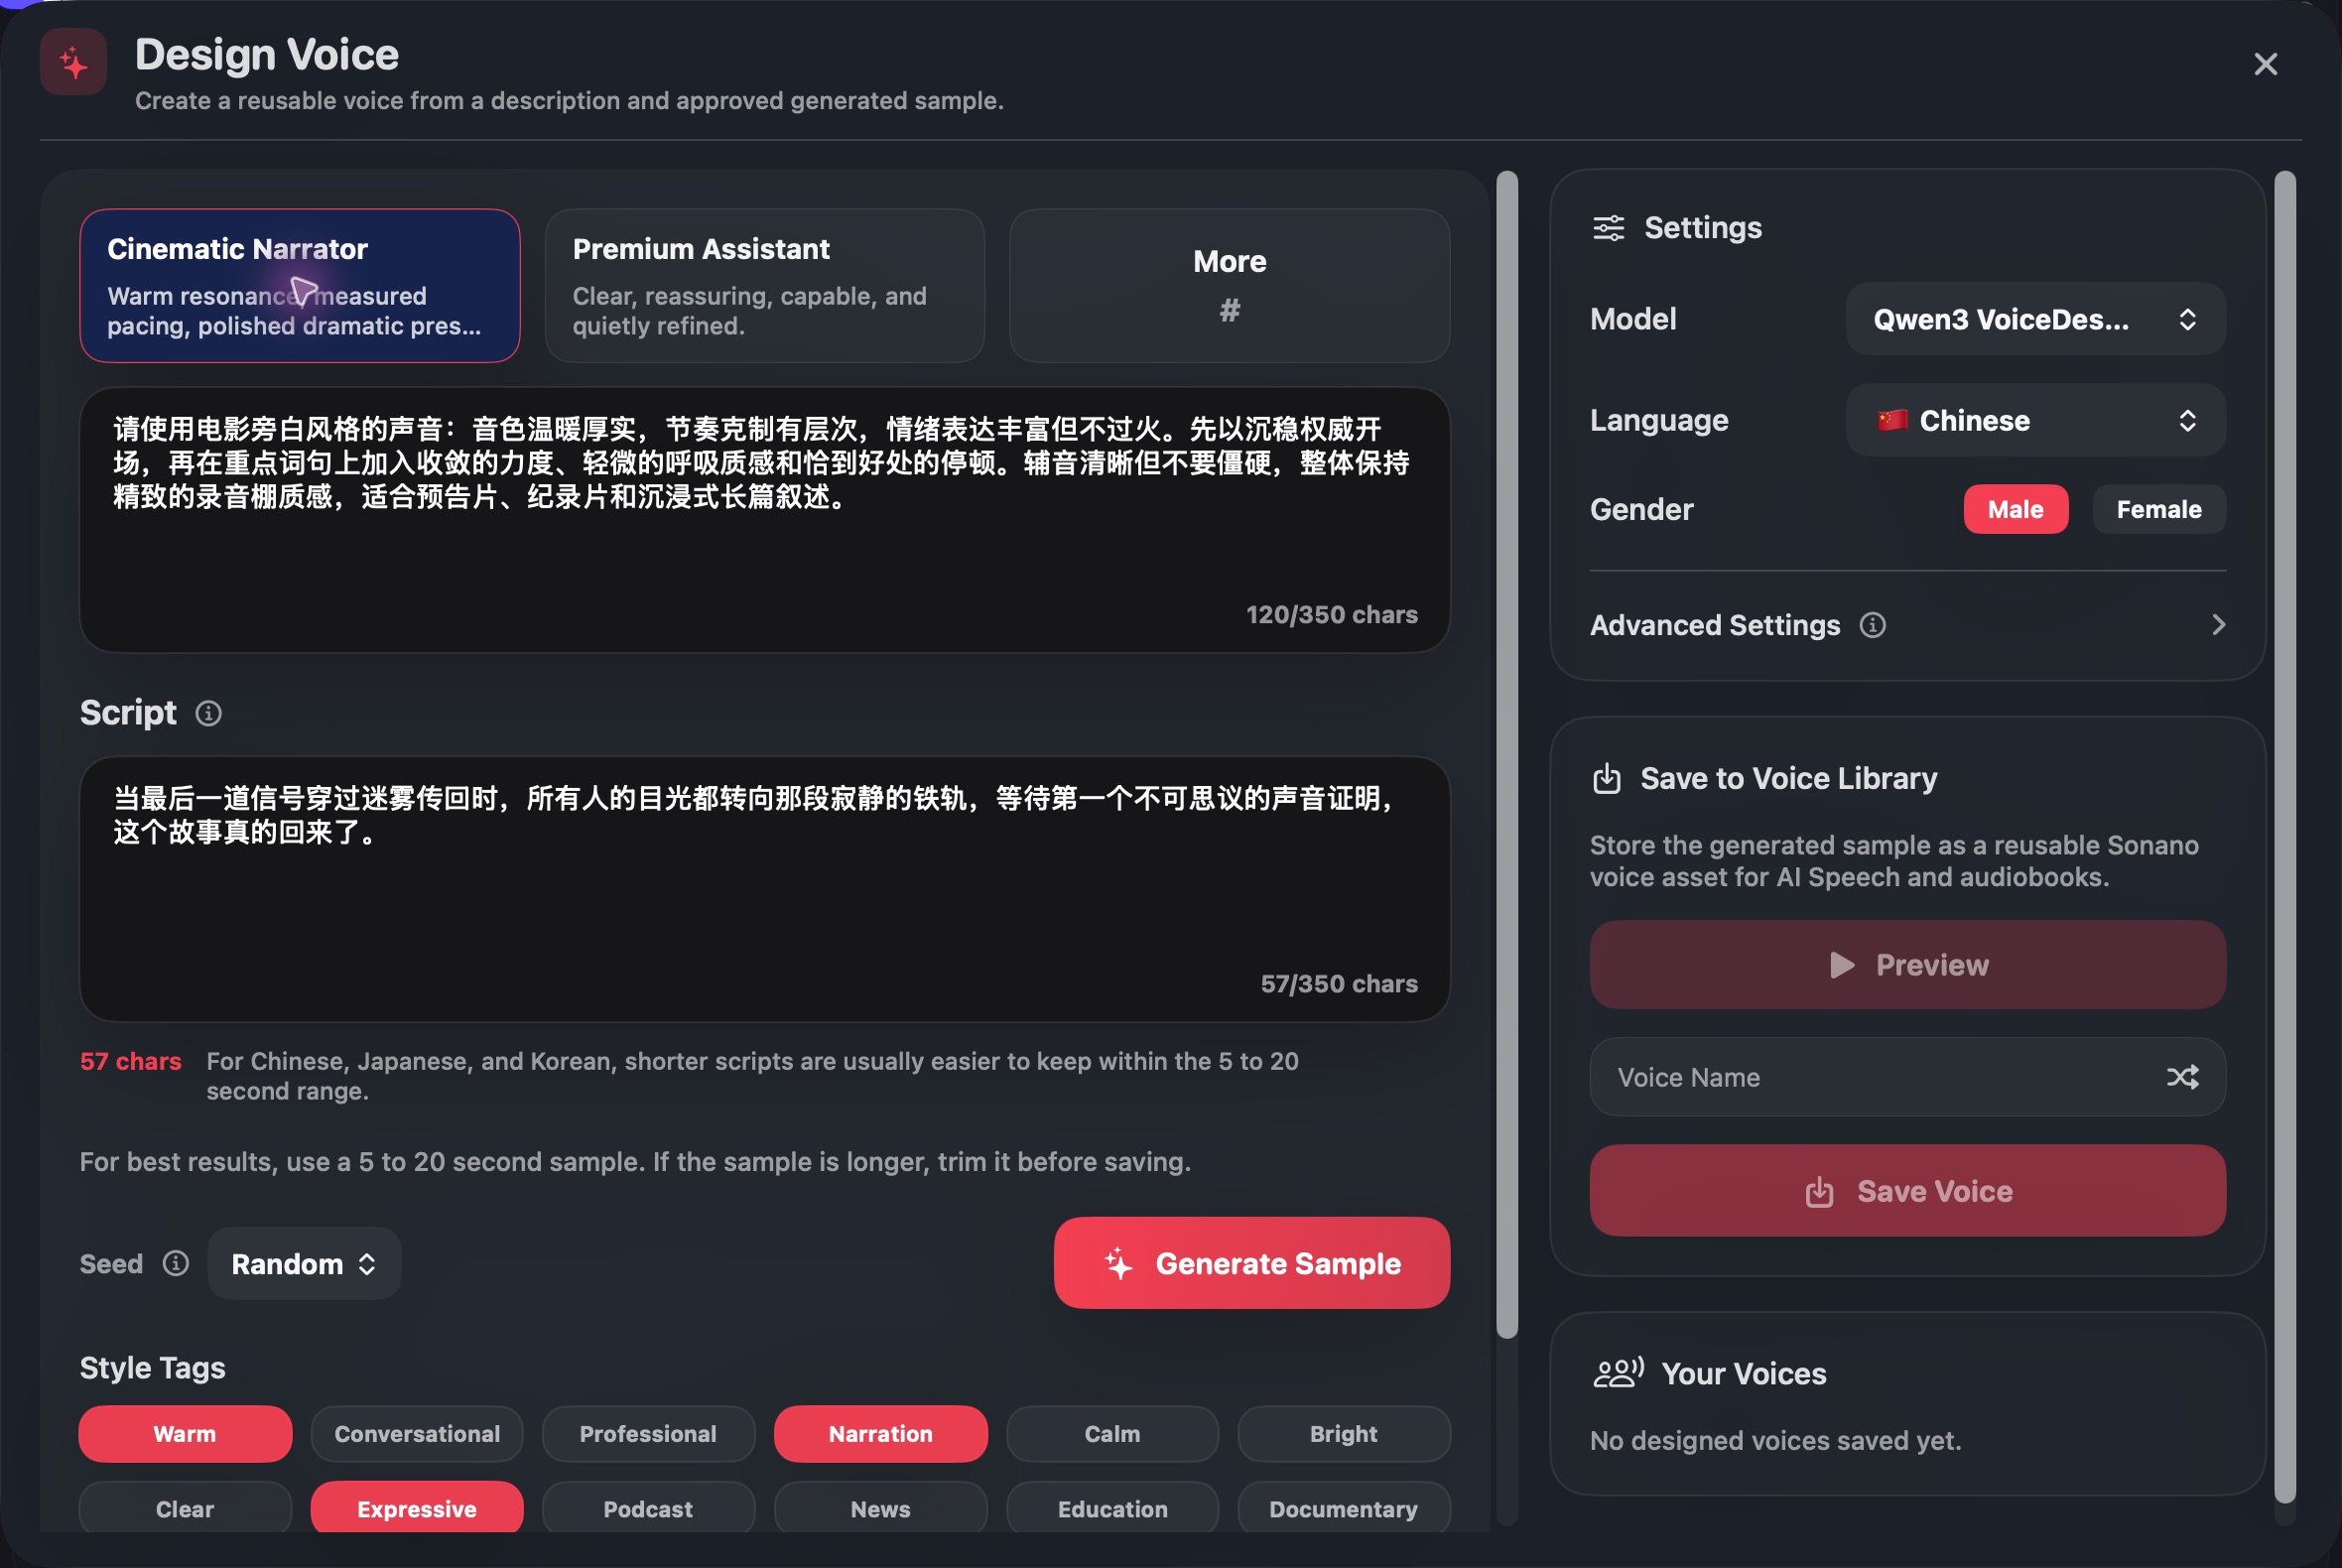The width and height of the screenshot is (2342, 1568).
Task: Click the right panel scrollbar
Action: click(x=2284, y=836)
